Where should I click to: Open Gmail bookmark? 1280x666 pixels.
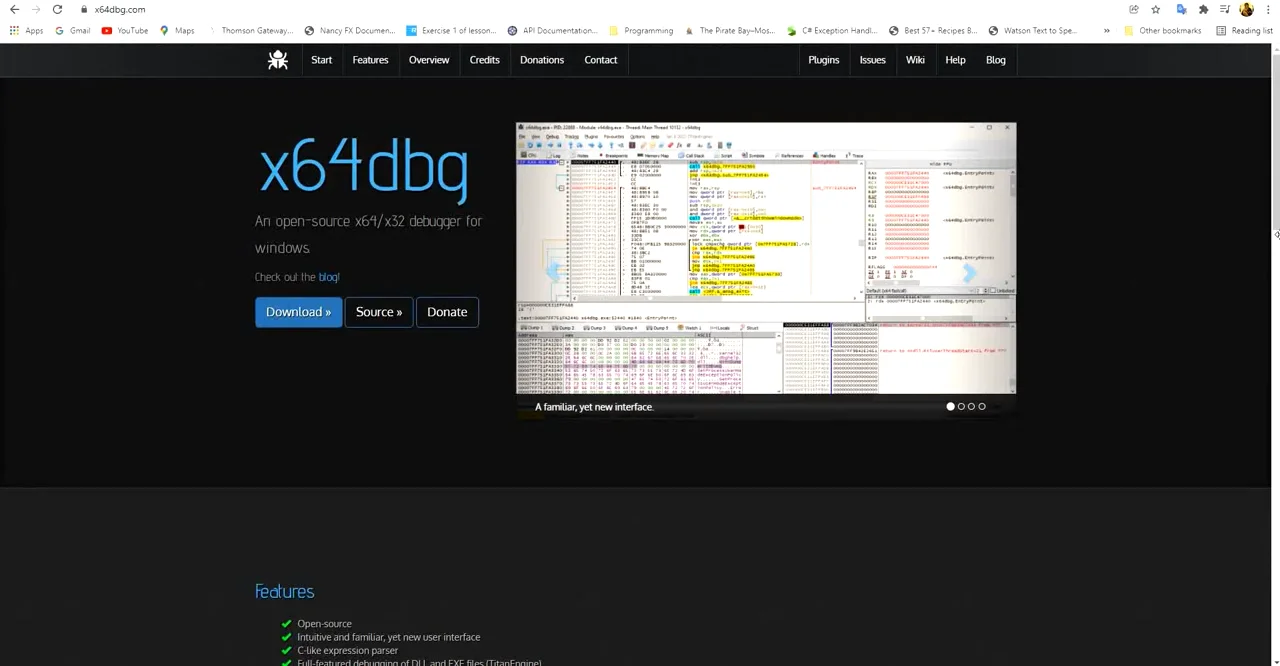[x=73, y=31]
